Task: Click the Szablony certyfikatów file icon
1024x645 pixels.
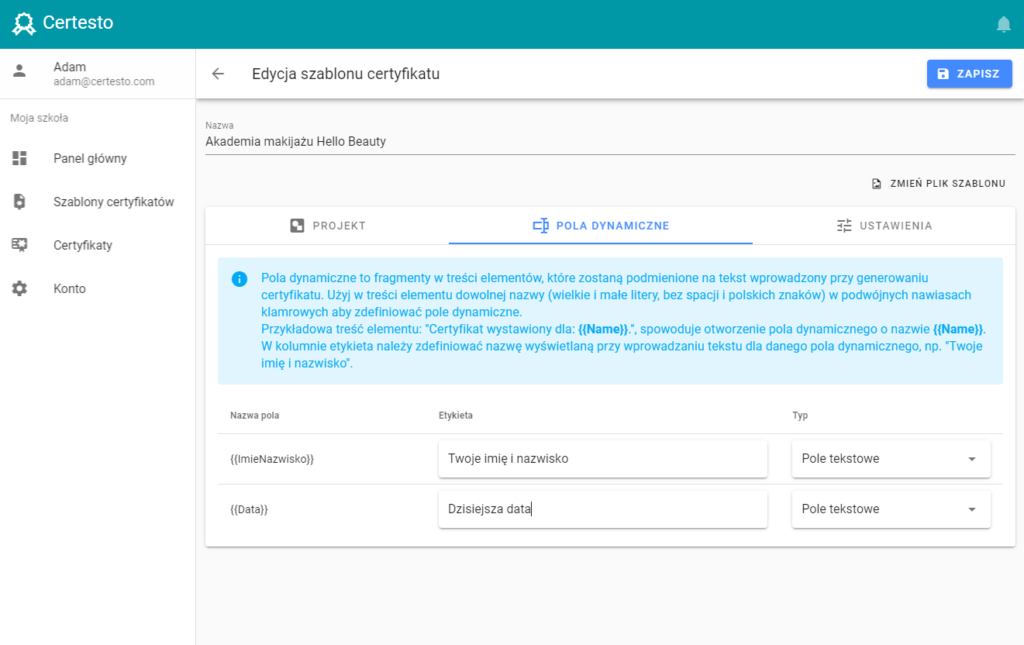Action: [x=20, y=202]
